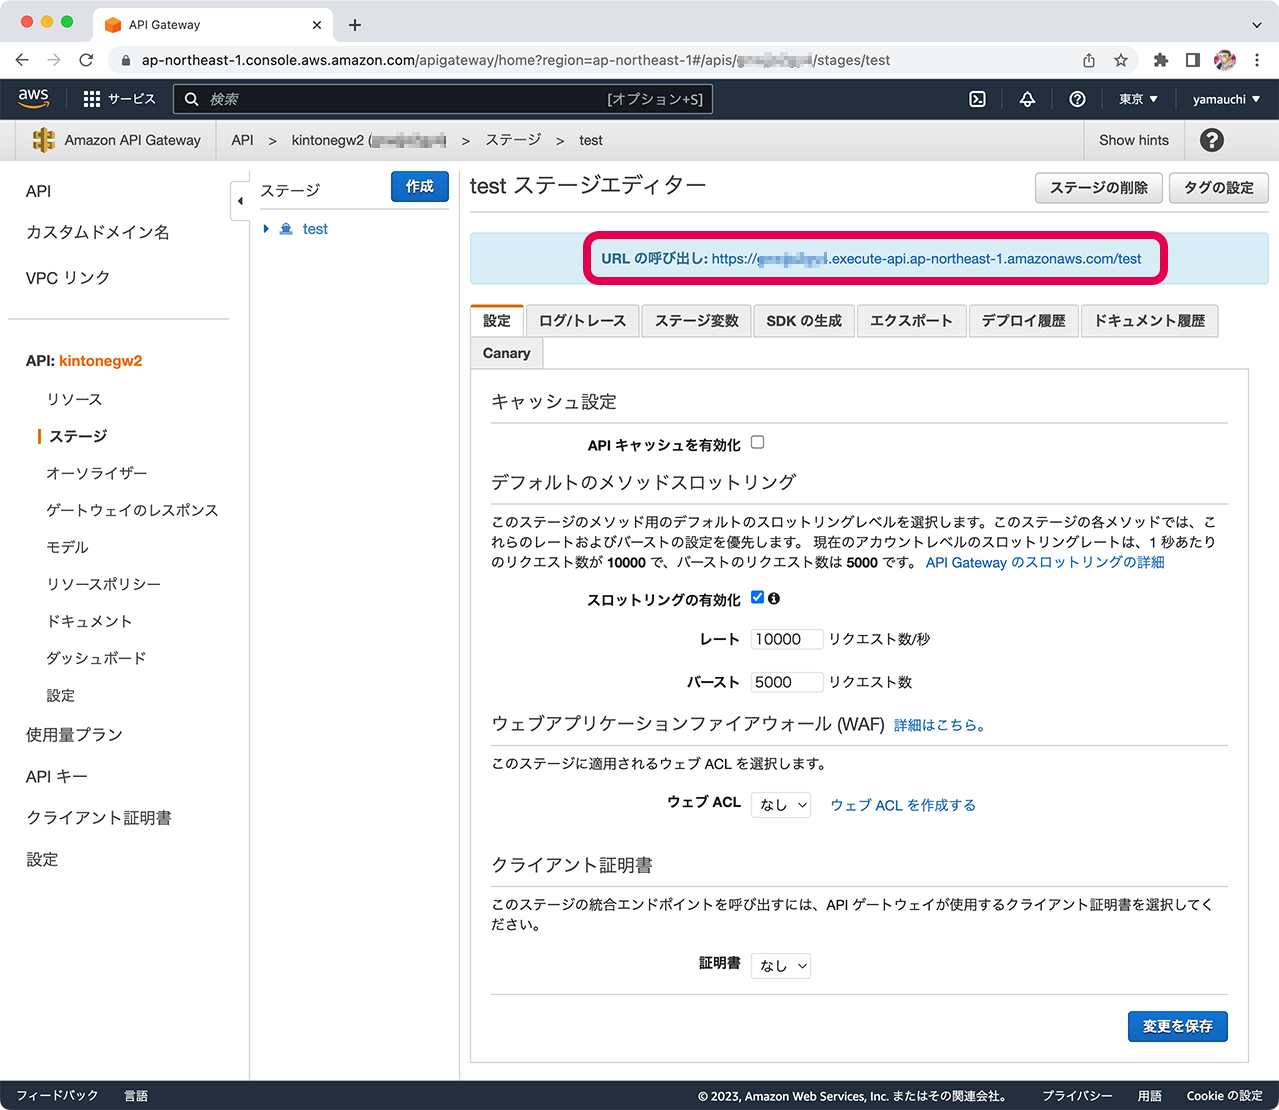Open カスタムドメイン名 in the sidebar
1279x1110 pixels.
[x=98, y=232]
